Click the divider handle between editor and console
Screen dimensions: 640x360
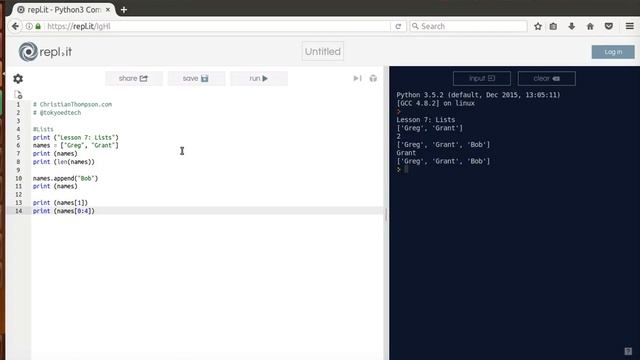coord(386,213)
